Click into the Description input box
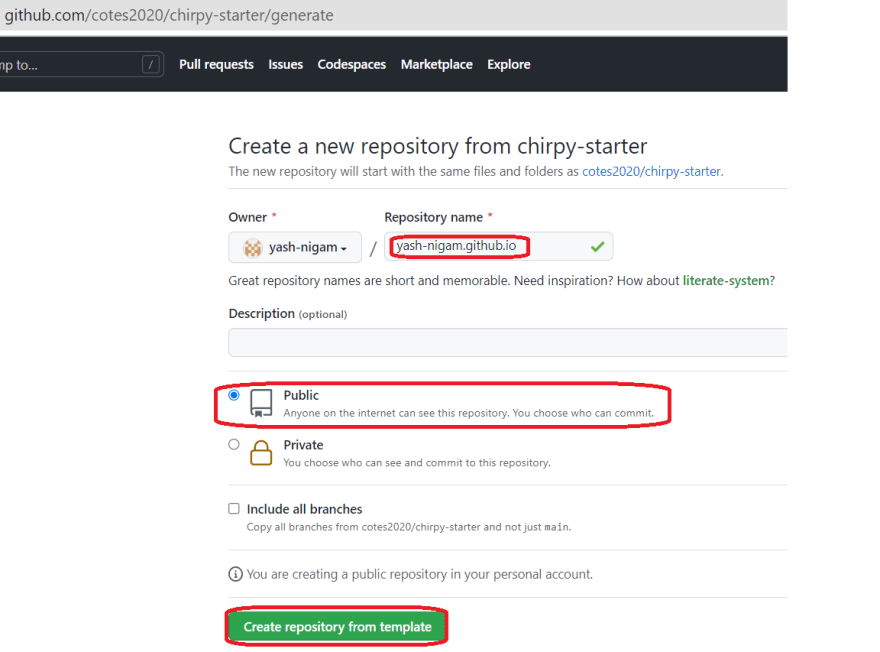Viewport: 880px width, 652px height. (507, 342)
